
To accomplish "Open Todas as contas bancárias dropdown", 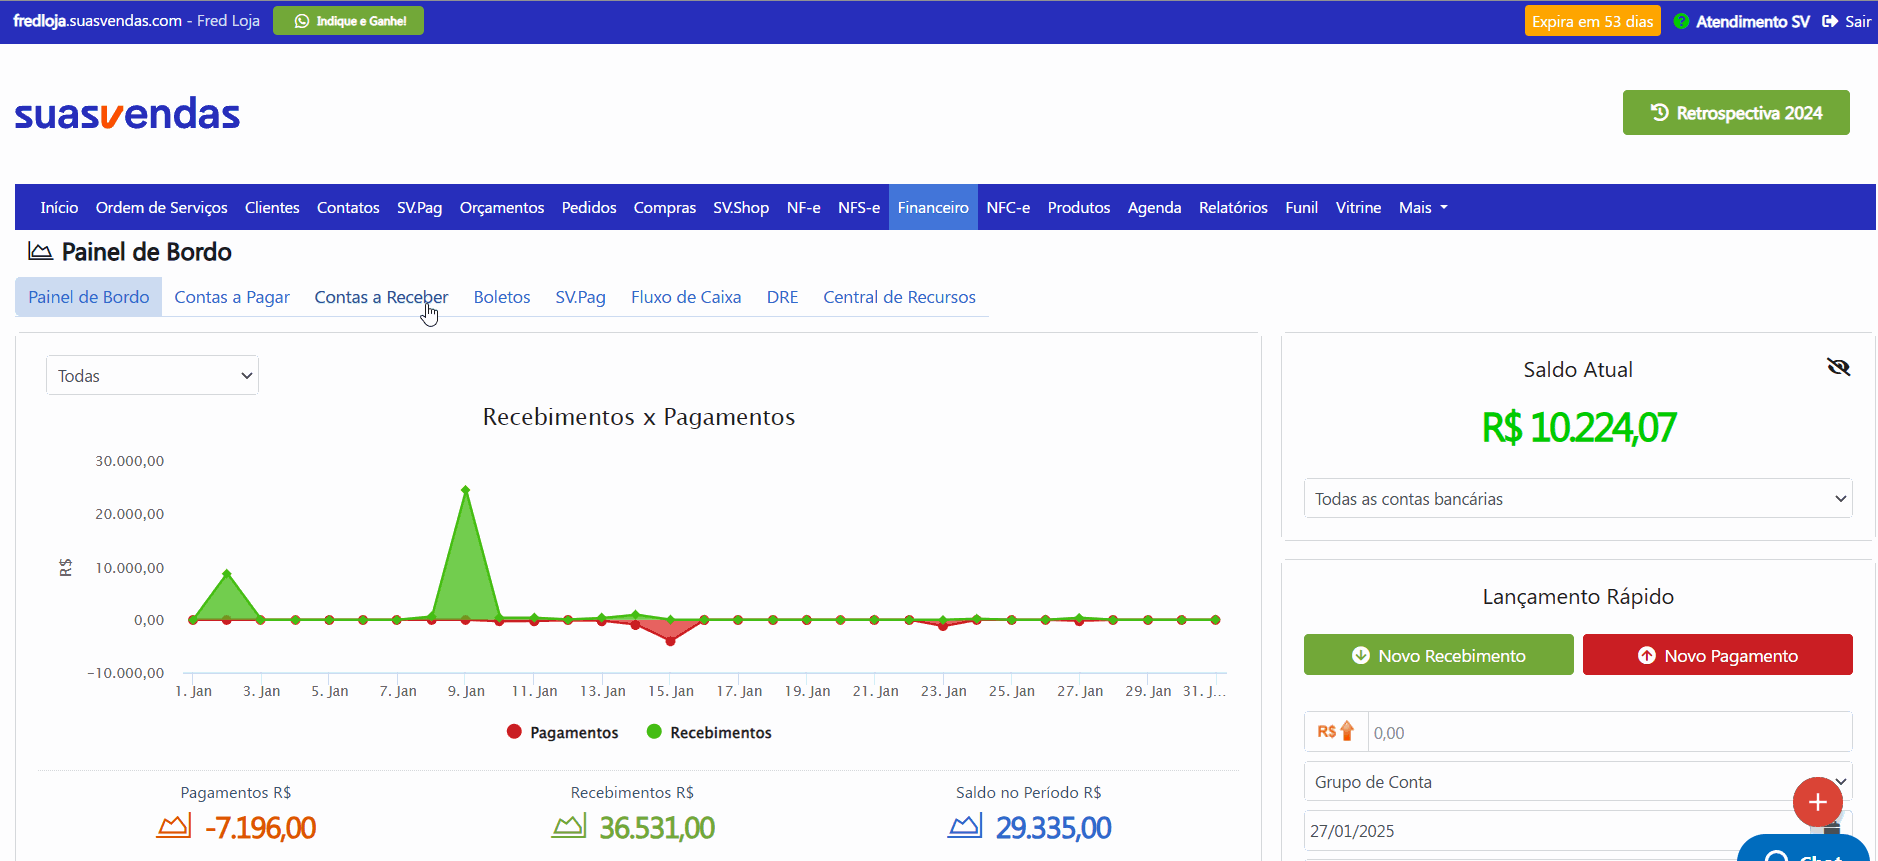I will [1577, 498].
